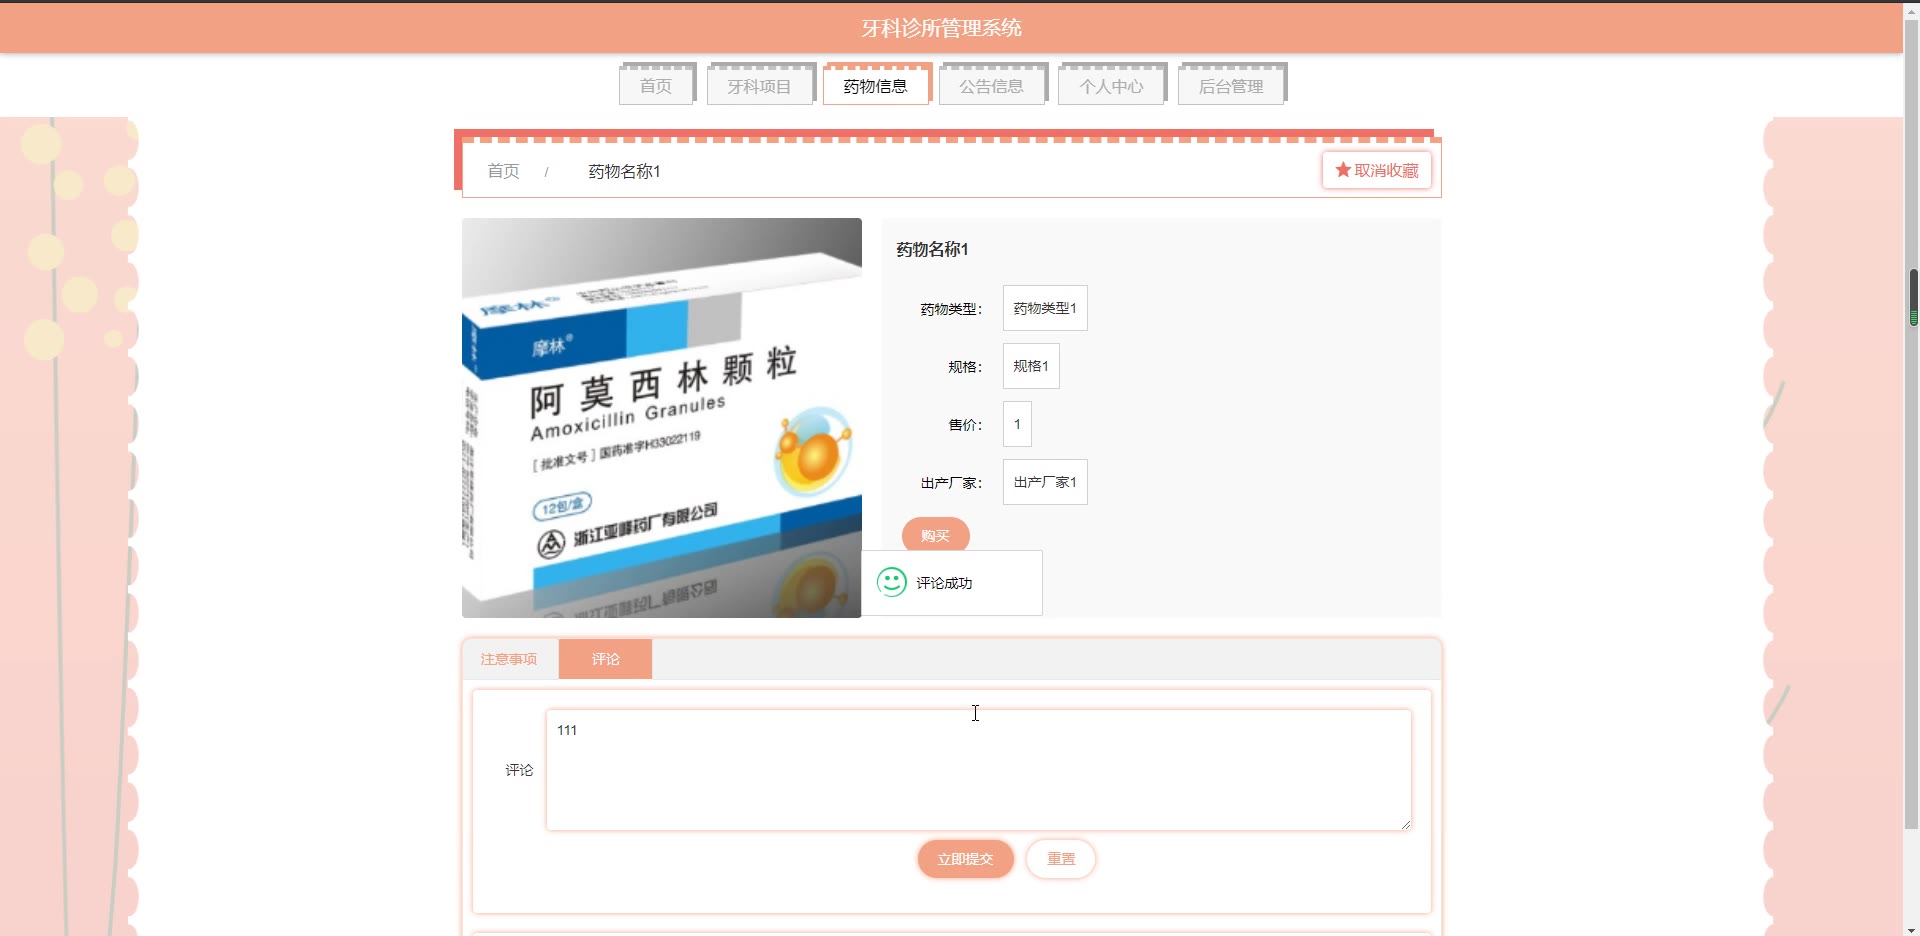The height and width of the screenshot is (936, 1920).
Task: Click the smiley icon in 评论成功 toast
Action: [891, 582]
